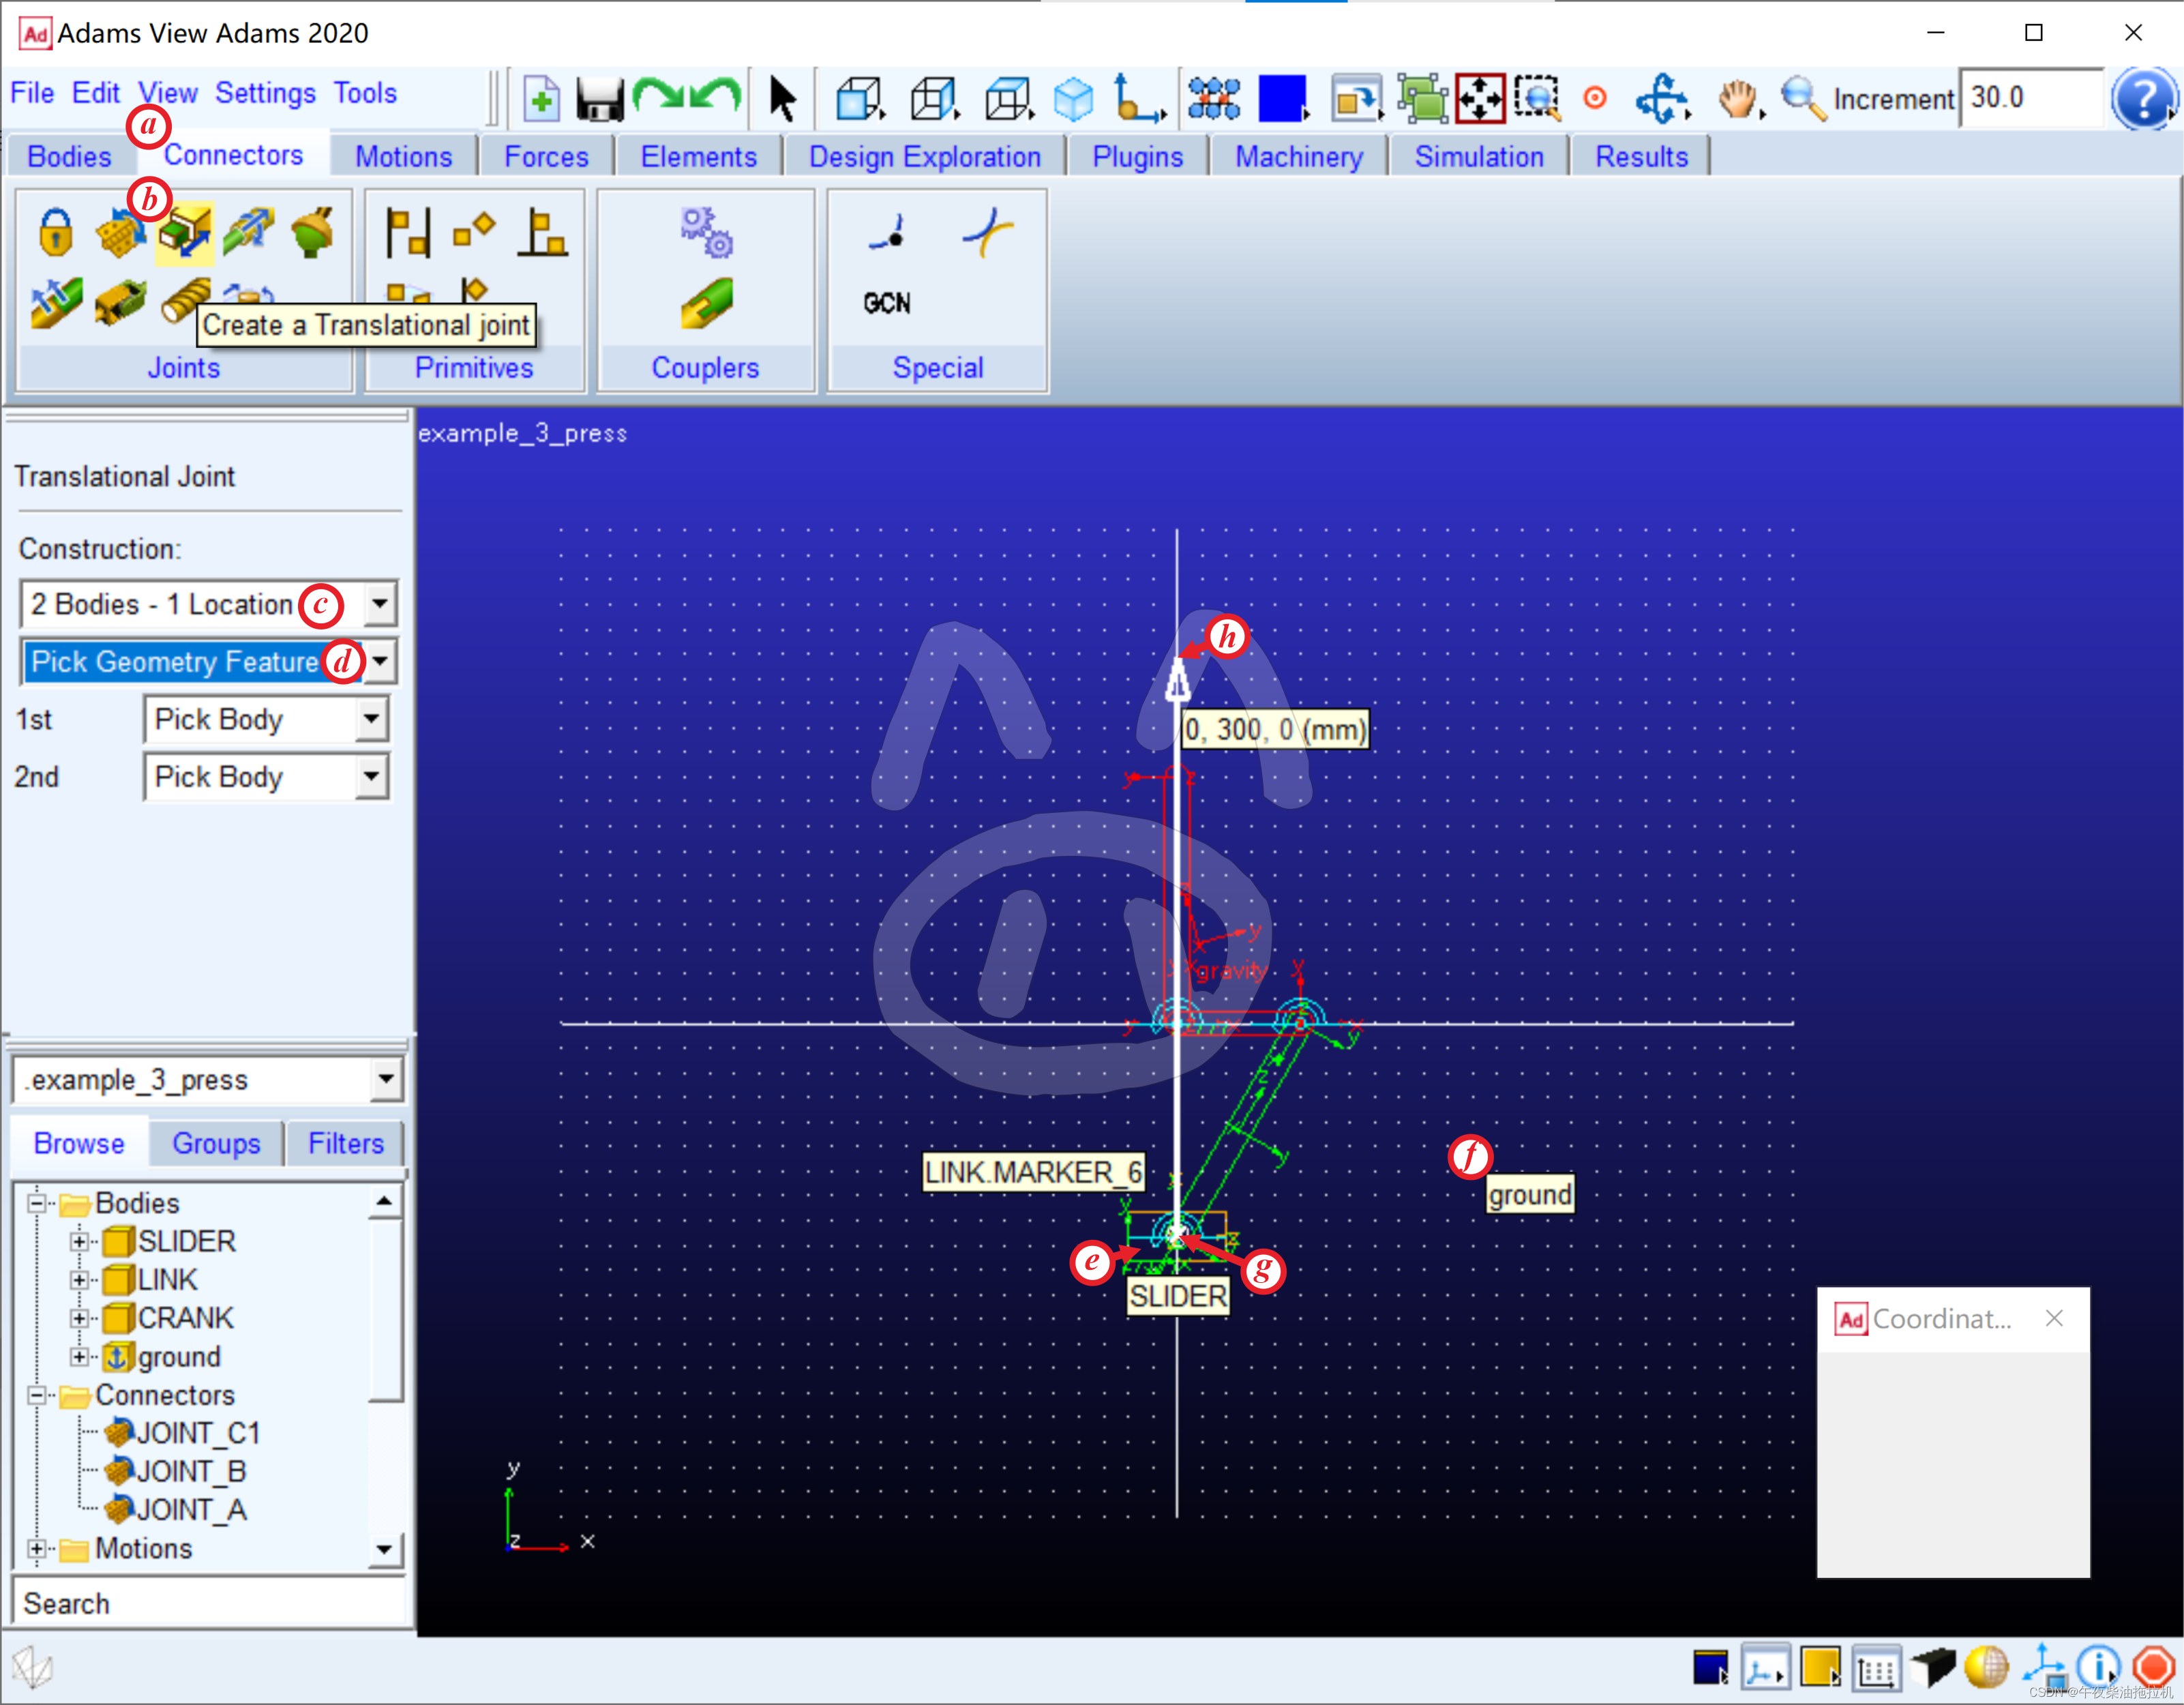2184x1705 pixels.
Task: Click the Zoom magnifier tool
Action: pos(1803,99)
